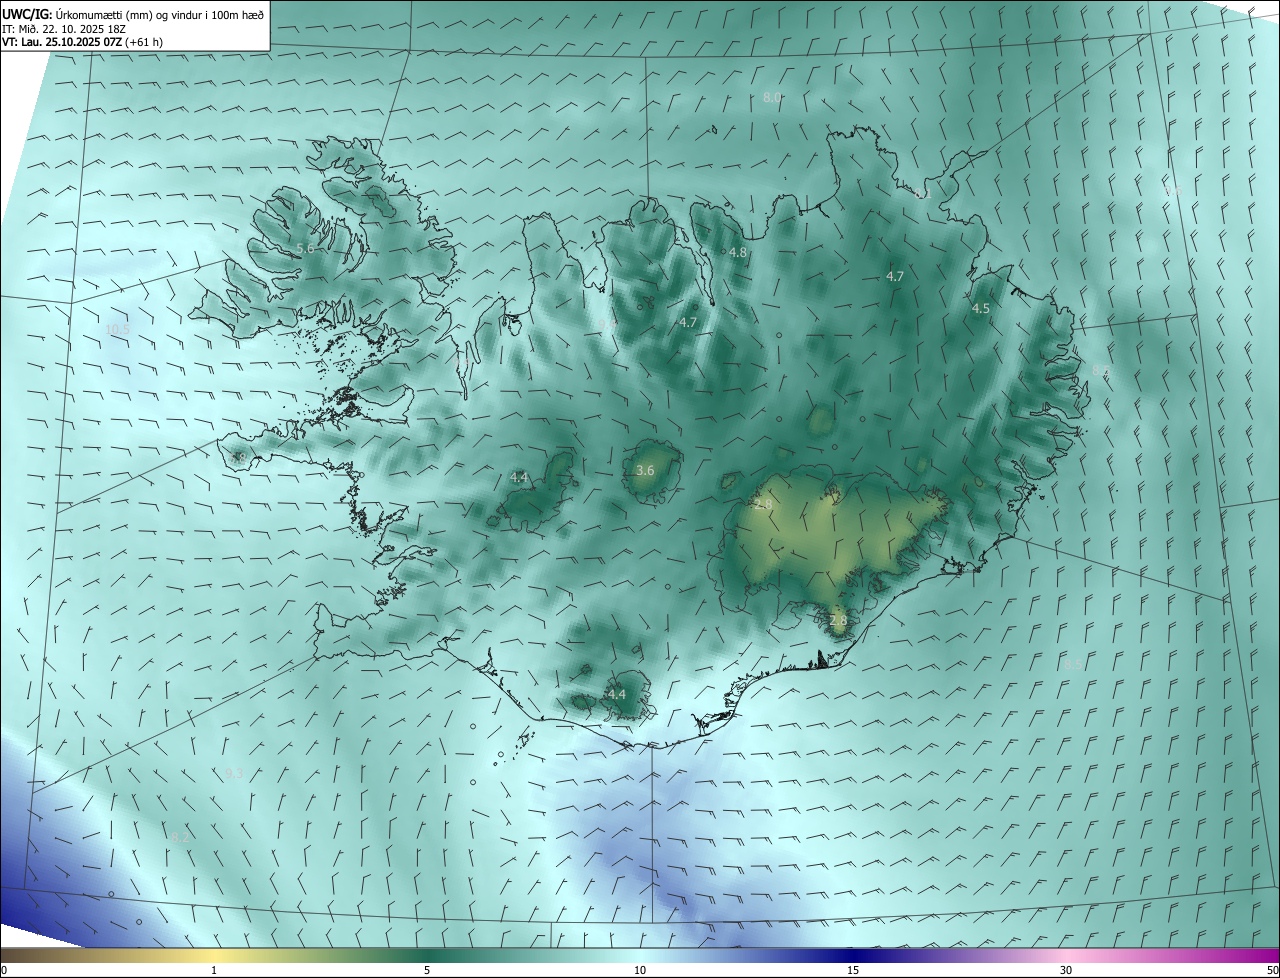
Task: Click the title line 'Úrkomumætti (mm) og vindur i 100m hæð'
Action: click(160, 14)
